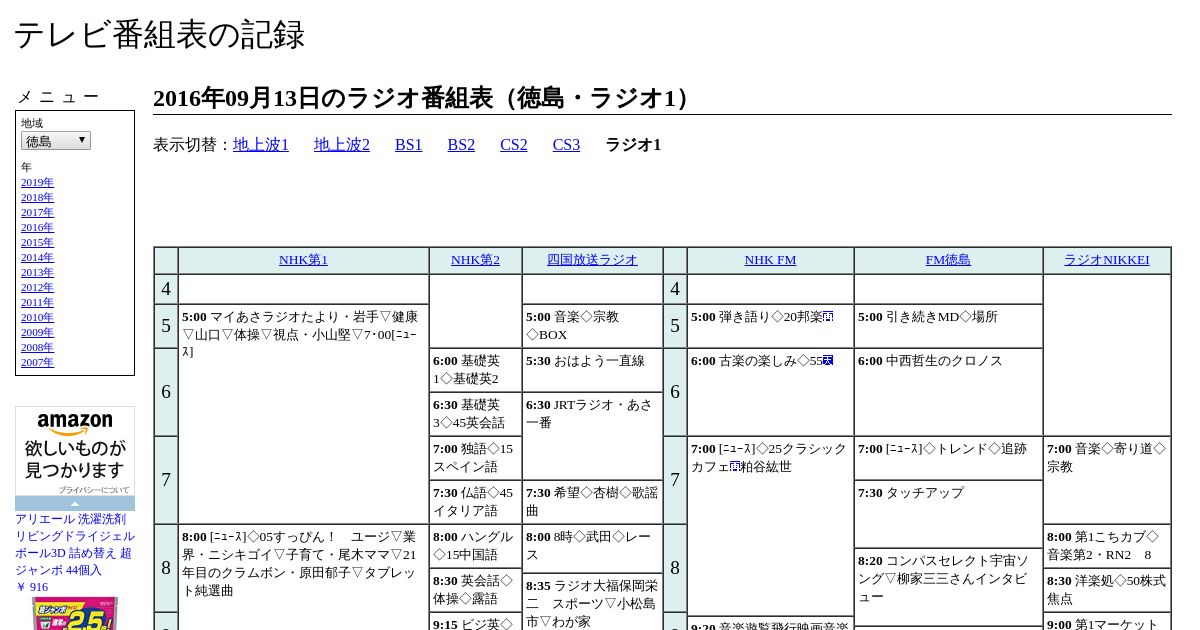The height and width of the screenshot is (630, 1200).
Task: Open the 四国放送ラジオ channel header link
Action: tap(592, 260)
